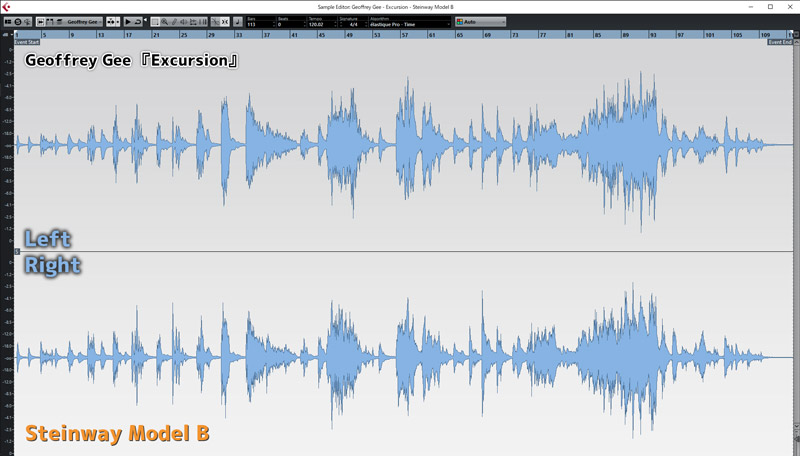The width and height of the screenshot is (800, 456).
Task: Select the Play speaker tool
Action: pyautogui.click(x=184, y=22)
